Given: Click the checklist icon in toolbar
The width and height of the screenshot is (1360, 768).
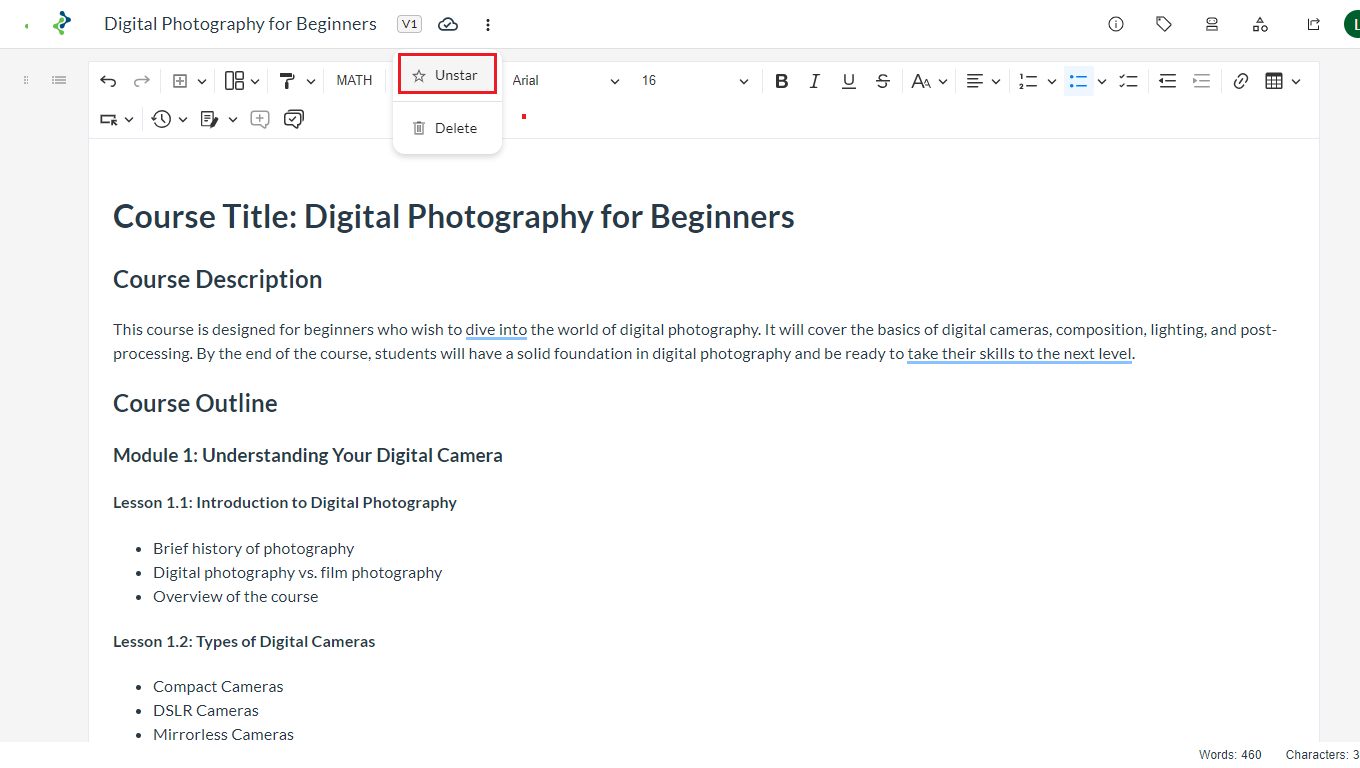Looking at the screenshot, I should point(1129,81).
